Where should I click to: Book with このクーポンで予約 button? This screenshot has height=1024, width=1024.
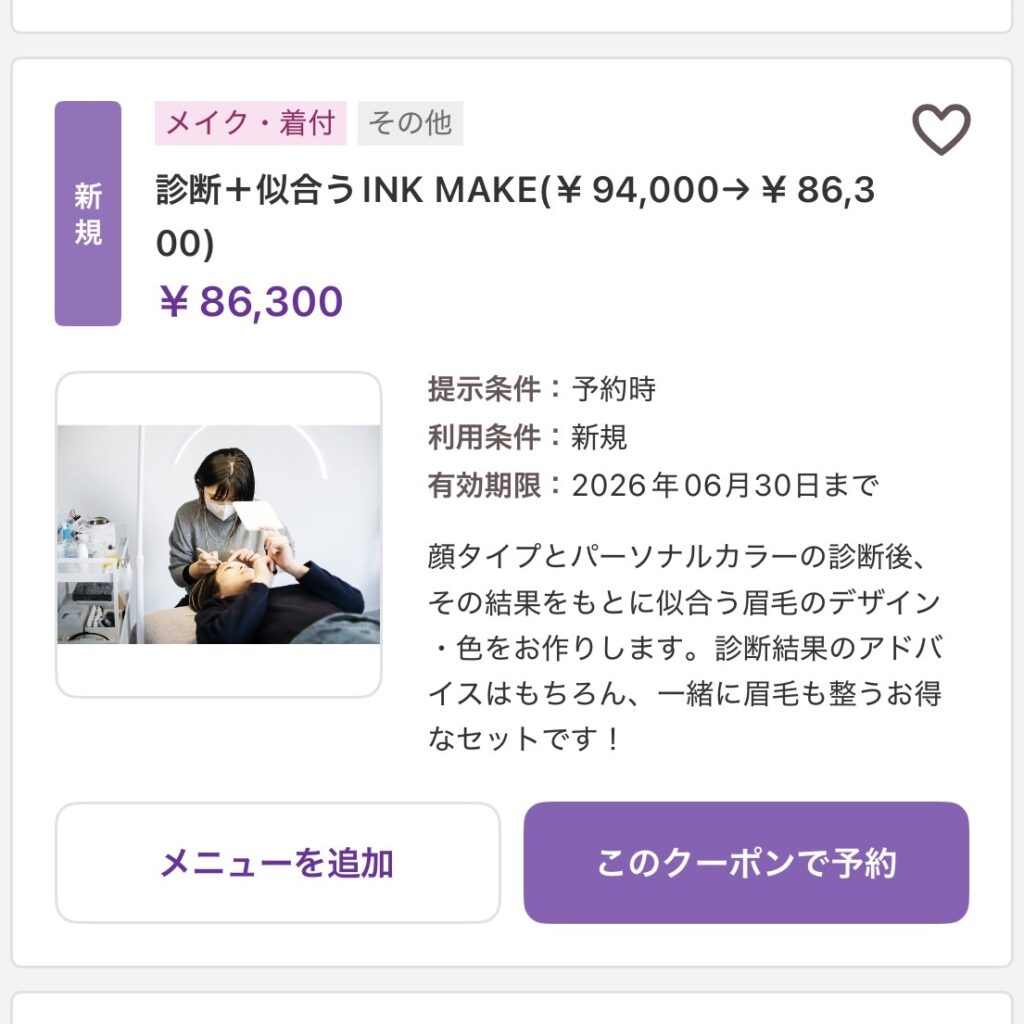[746, 862]
